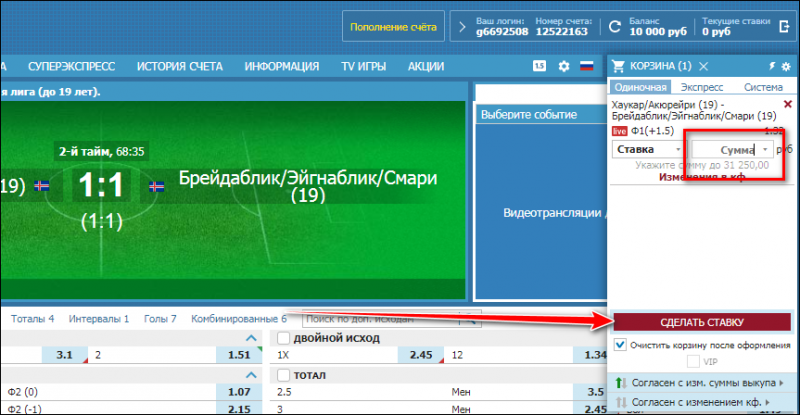Open ИСТОРИЯ СЧЕТА menu
800x415 pixels.
tap(180, 66)
